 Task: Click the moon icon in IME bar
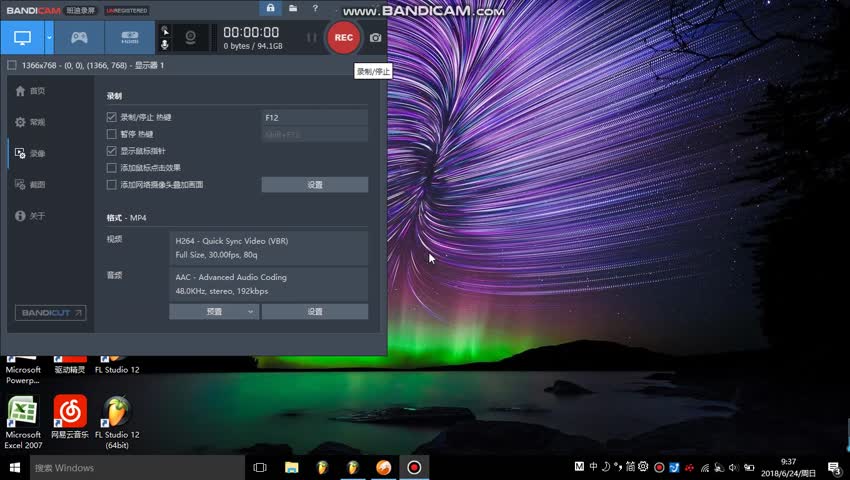click(606, 466)
